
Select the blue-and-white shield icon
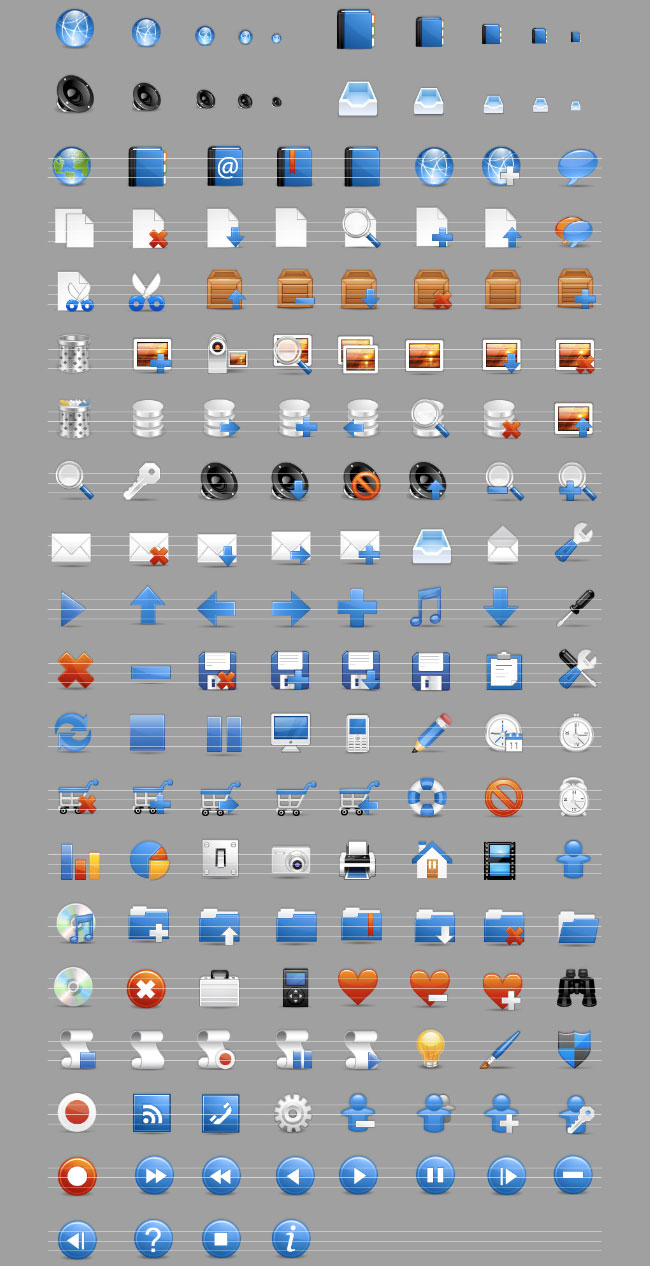point(574,1048)
